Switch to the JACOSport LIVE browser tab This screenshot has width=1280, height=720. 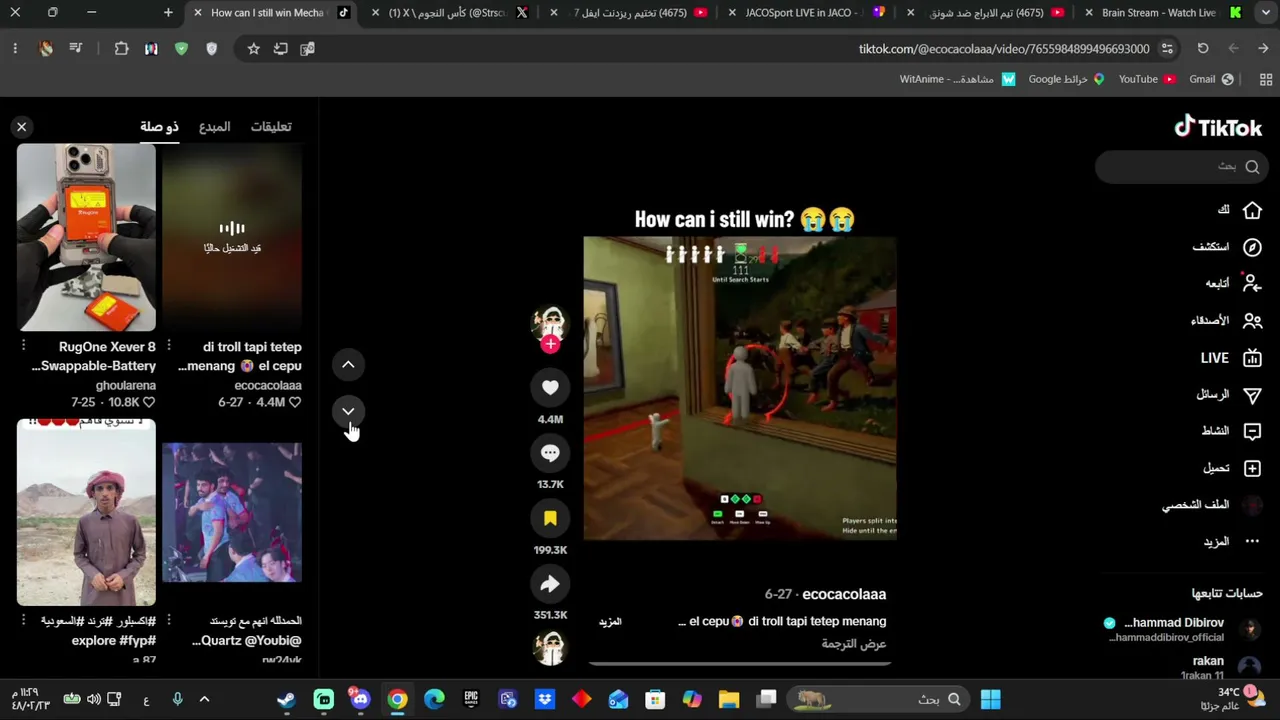(x=804, y=13)
